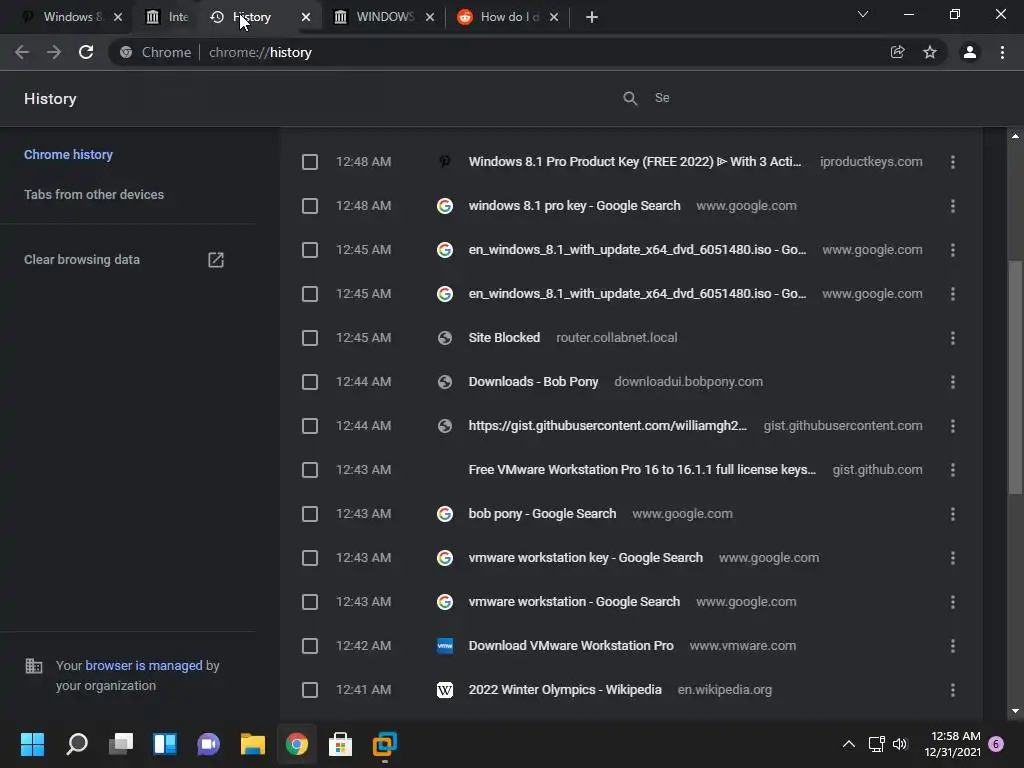
Task: Click the network icon in system tray
Action: point(876,744)
